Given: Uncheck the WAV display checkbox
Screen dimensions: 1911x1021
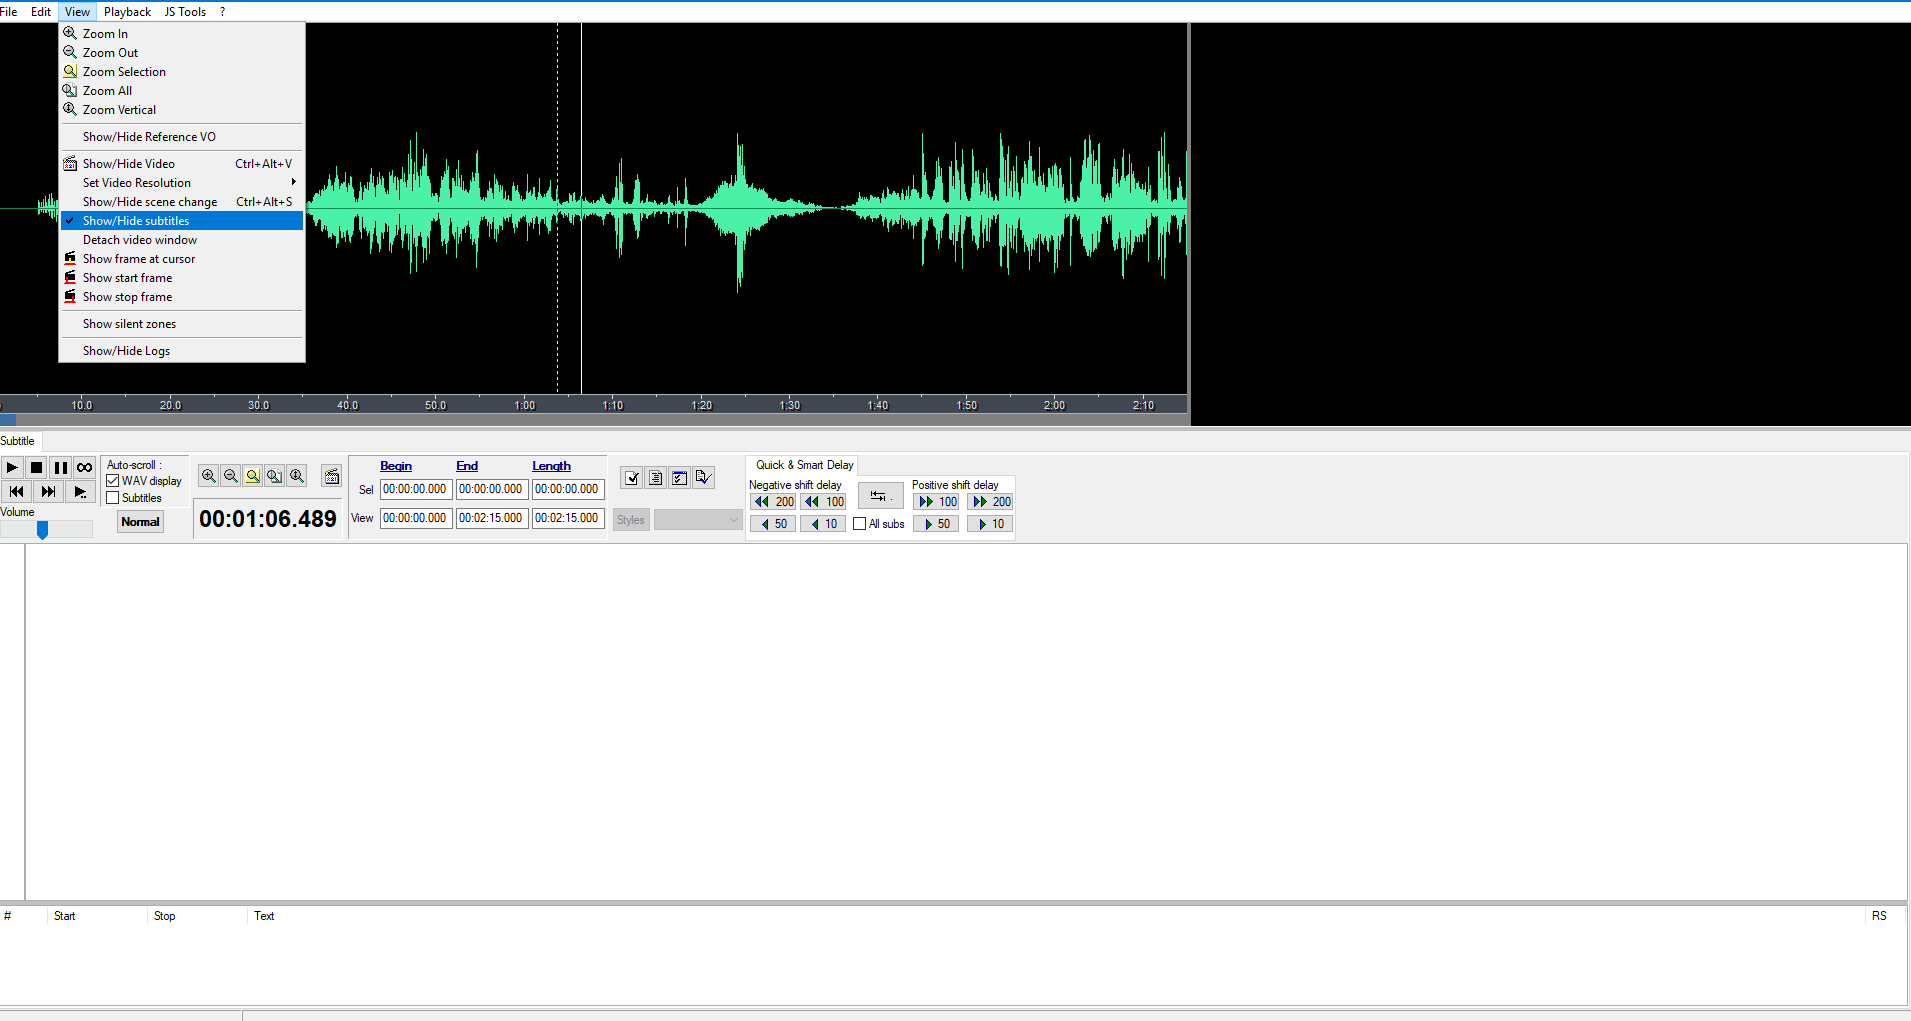Looking at the screenshot, I should [113, 481].
